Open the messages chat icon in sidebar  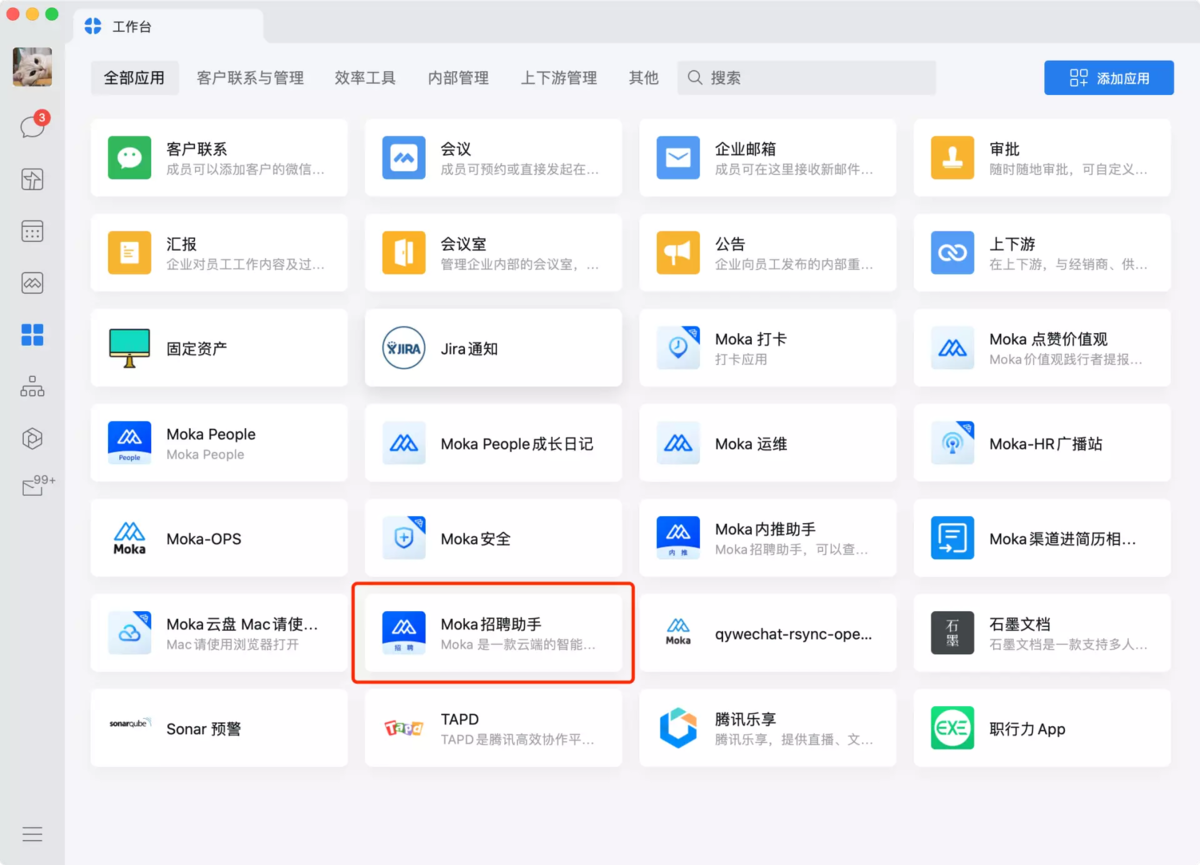[x=32, y=127]
